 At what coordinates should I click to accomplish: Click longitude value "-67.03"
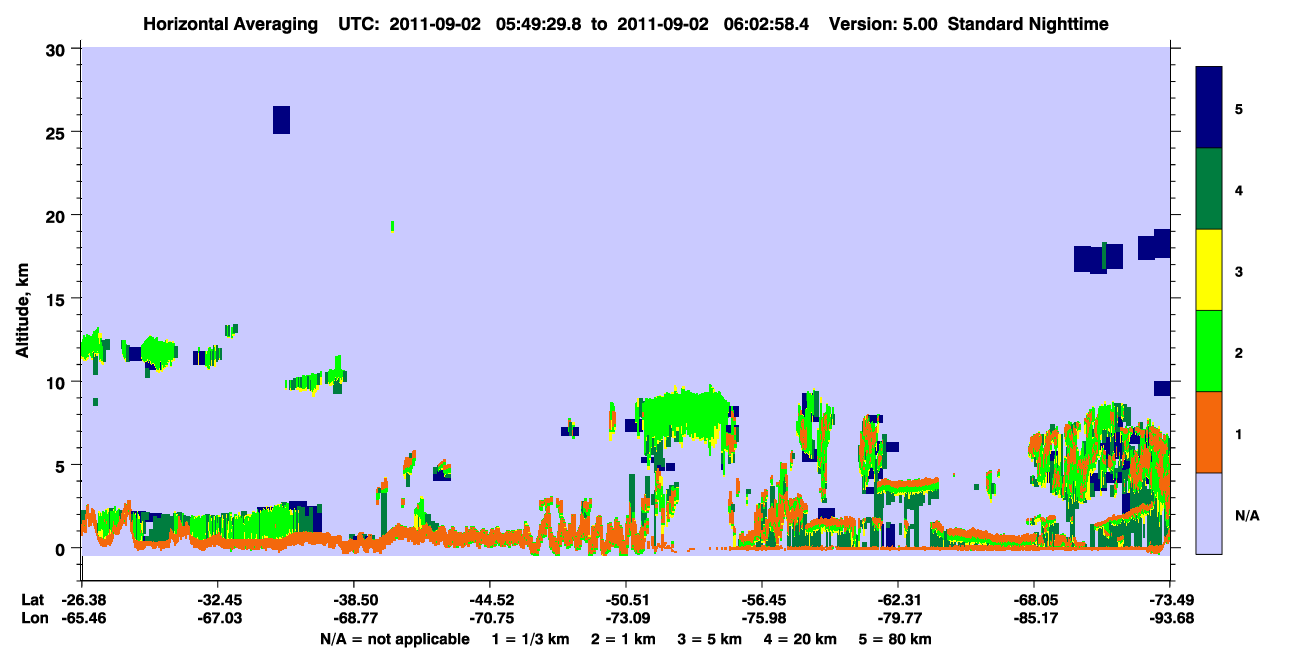click(217, 619)
